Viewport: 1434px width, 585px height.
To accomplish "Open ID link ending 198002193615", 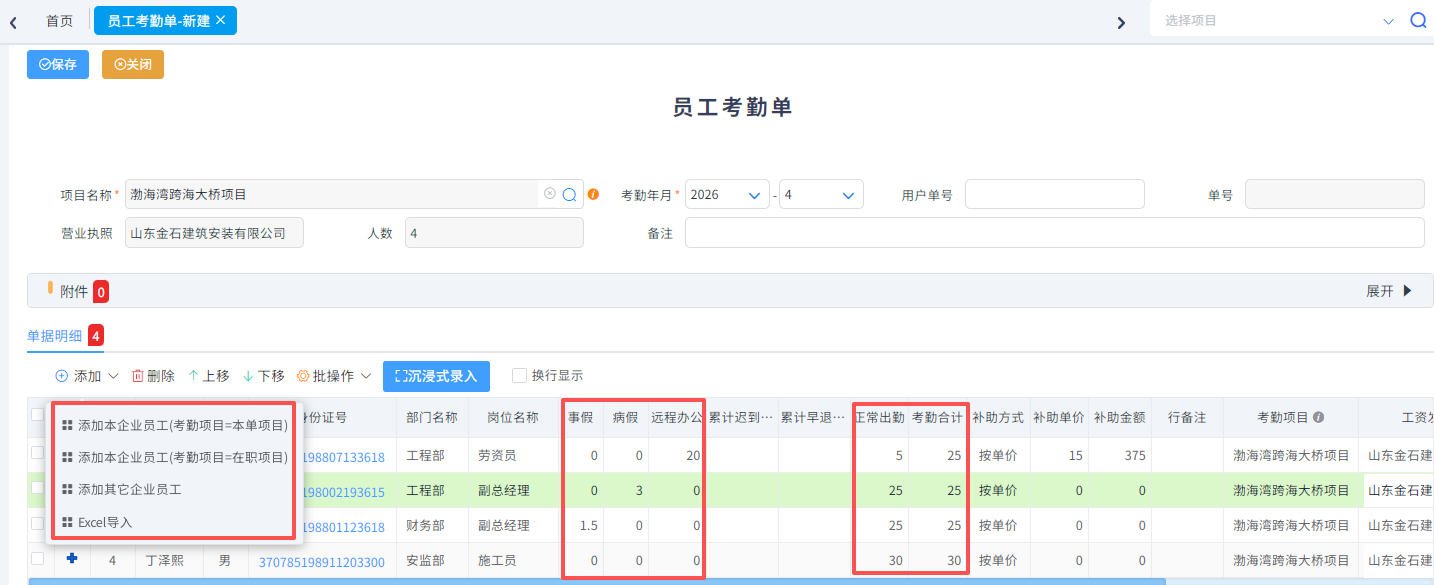I will [343, 492].
